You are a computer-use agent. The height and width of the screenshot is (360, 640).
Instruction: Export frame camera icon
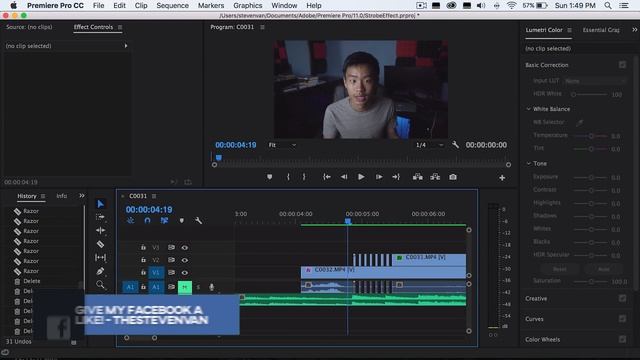point(453,177)
